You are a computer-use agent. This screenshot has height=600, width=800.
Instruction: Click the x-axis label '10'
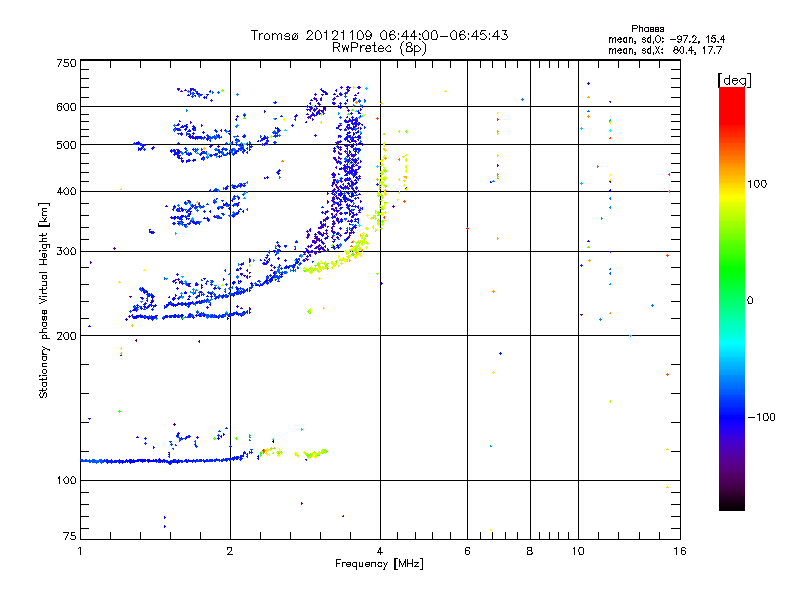[578, 551]
